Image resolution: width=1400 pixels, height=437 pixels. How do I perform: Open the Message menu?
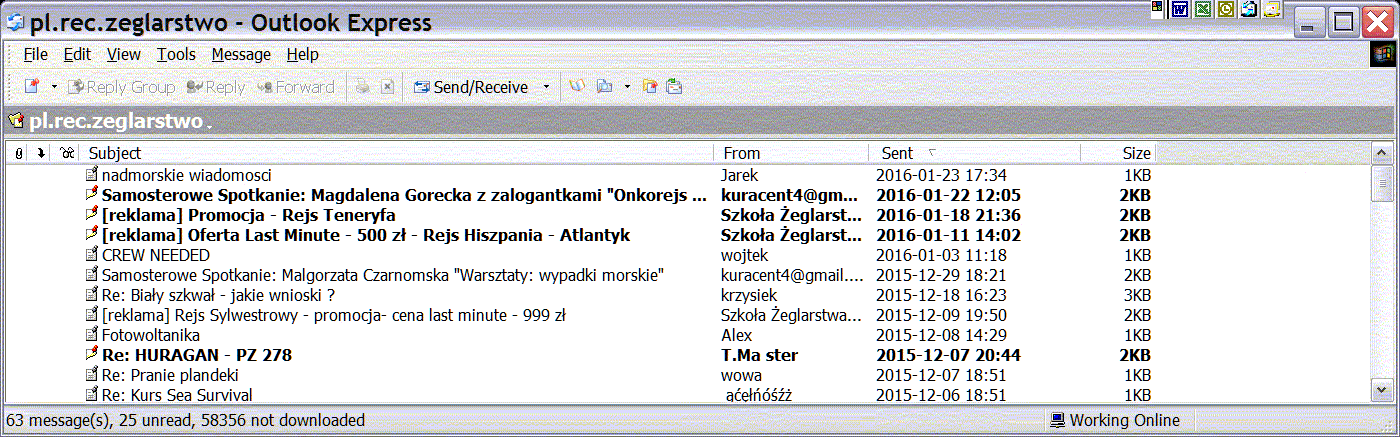click(241, 54)
